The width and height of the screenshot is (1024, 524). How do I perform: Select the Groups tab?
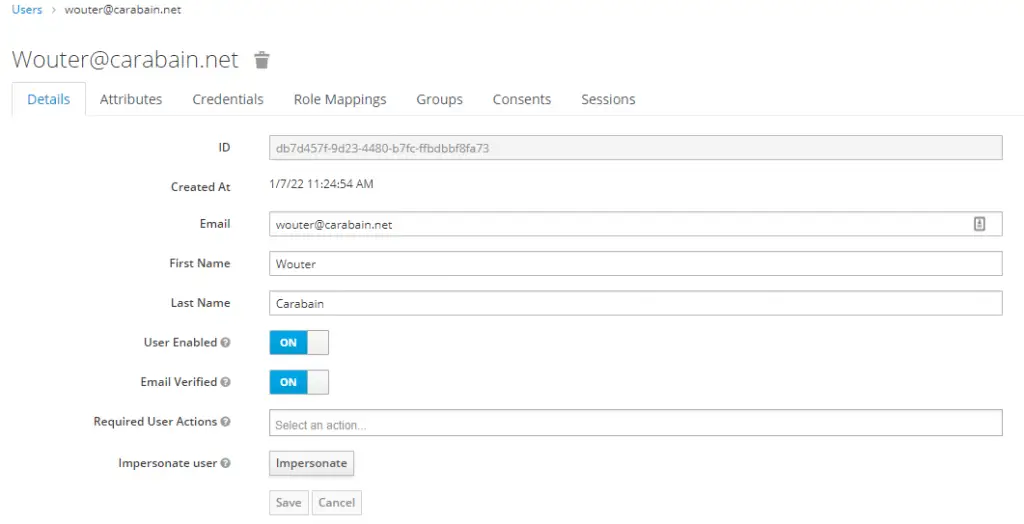[x=440, y=99]
